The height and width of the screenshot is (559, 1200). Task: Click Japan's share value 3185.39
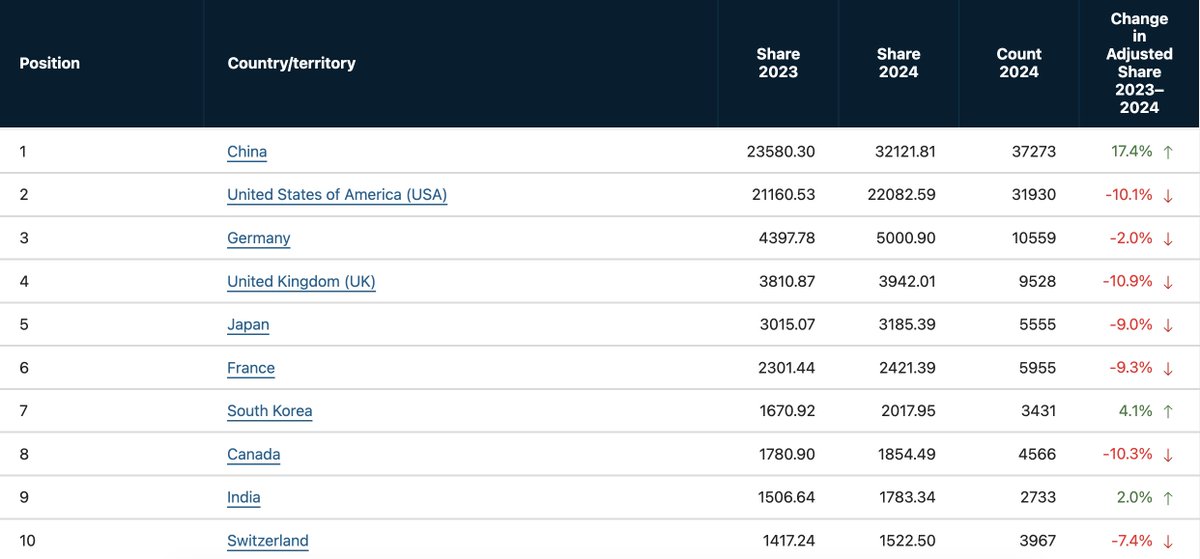tap(906, 325)
